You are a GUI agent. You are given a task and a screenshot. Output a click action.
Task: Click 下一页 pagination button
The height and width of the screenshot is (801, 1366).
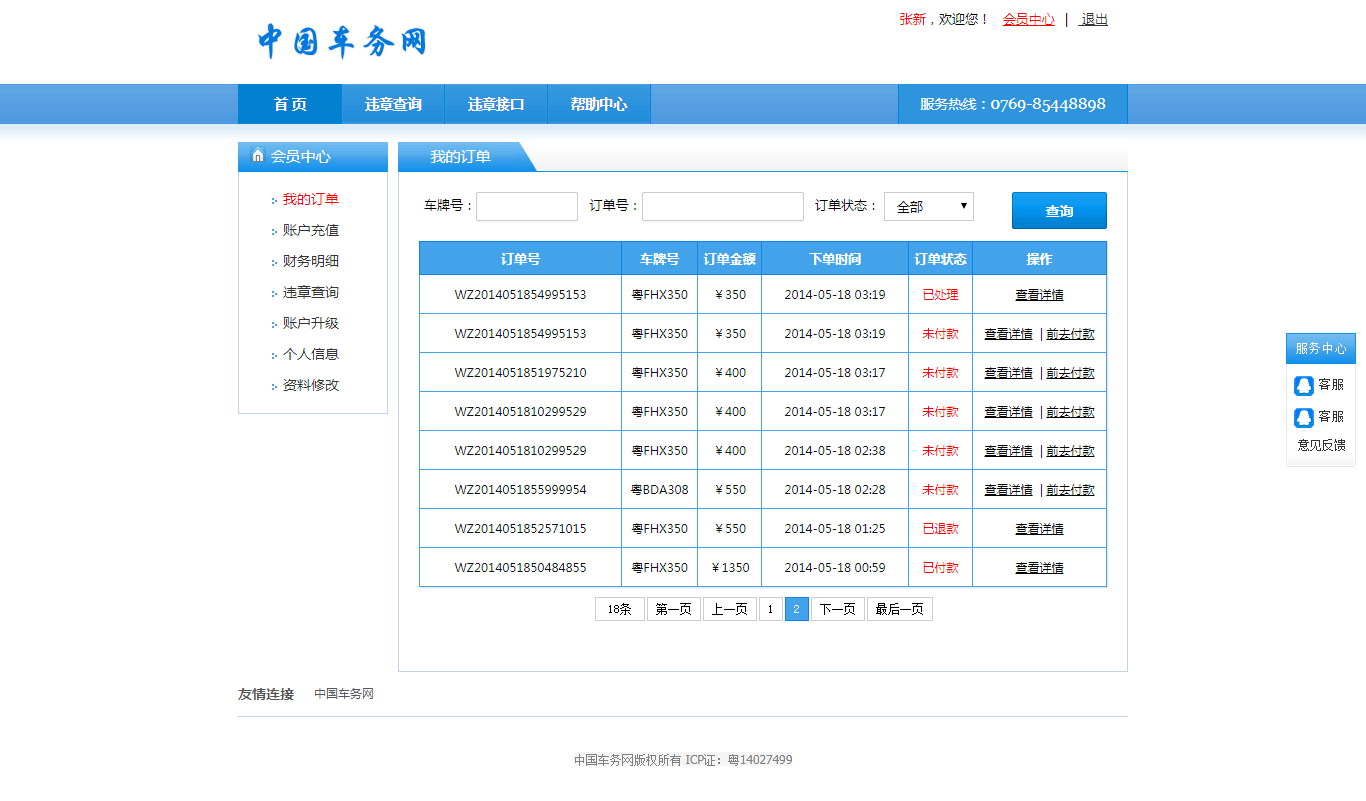837,609
